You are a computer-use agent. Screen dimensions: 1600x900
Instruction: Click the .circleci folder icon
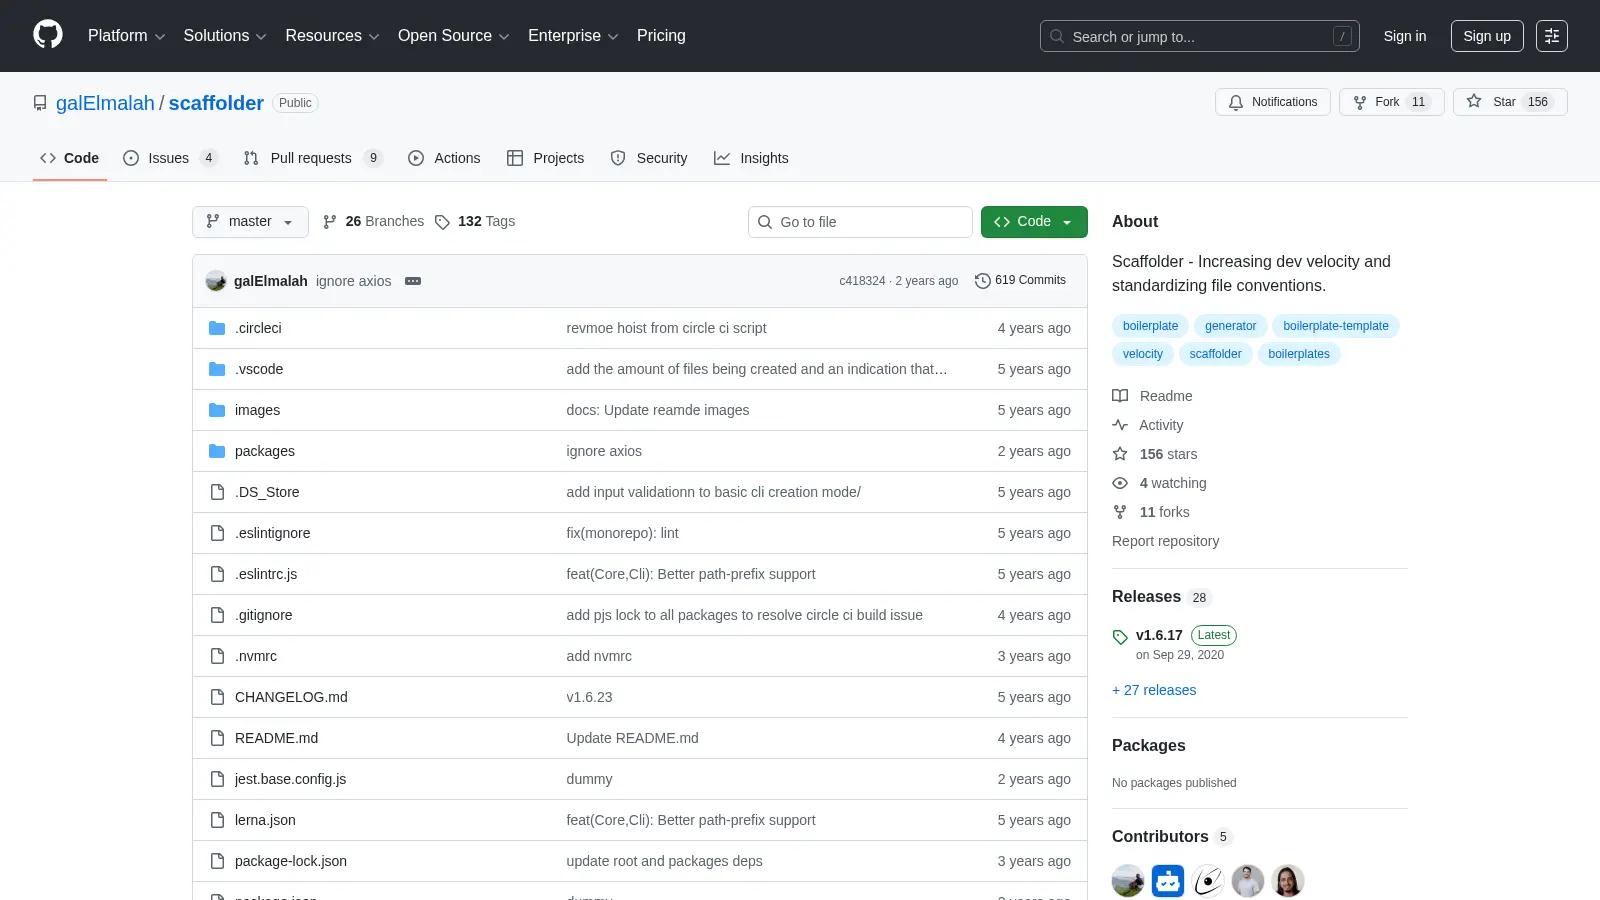pyautogui.click(x=217, y=328)
